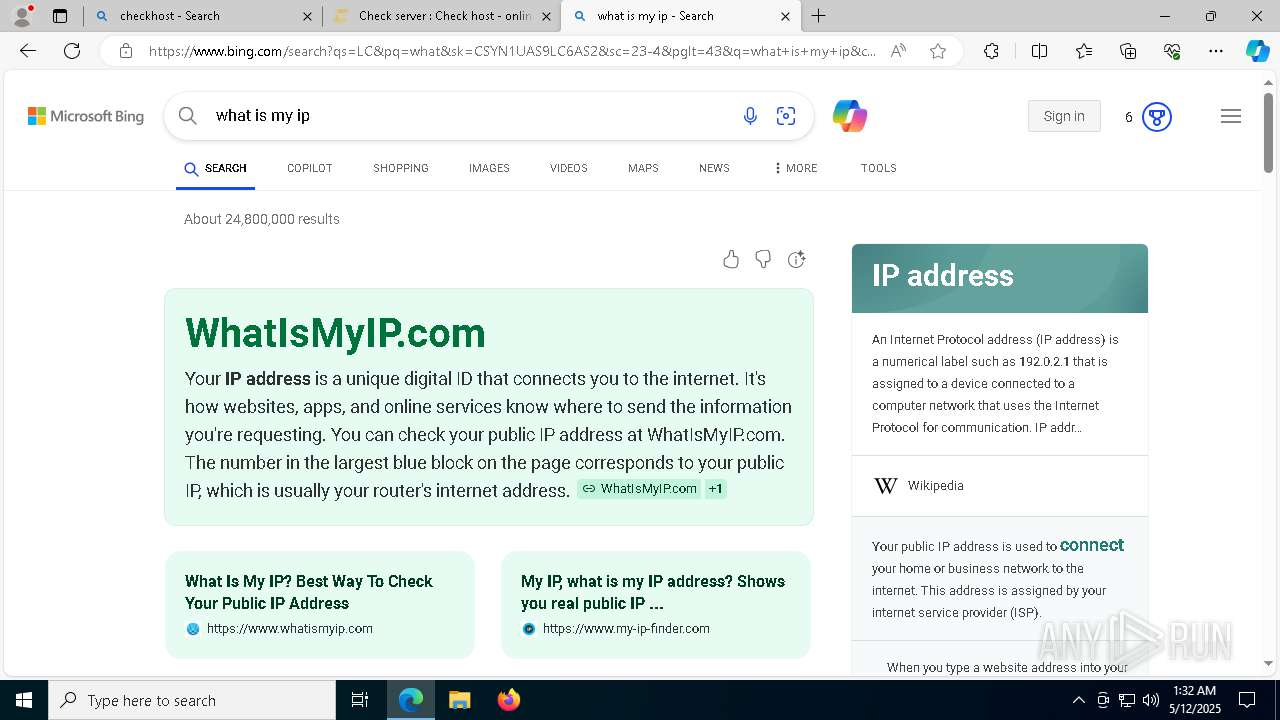This screenshot has height=720, width=1280.
Task: Launch Firefox from taskbar
Action: pos(508,700)
